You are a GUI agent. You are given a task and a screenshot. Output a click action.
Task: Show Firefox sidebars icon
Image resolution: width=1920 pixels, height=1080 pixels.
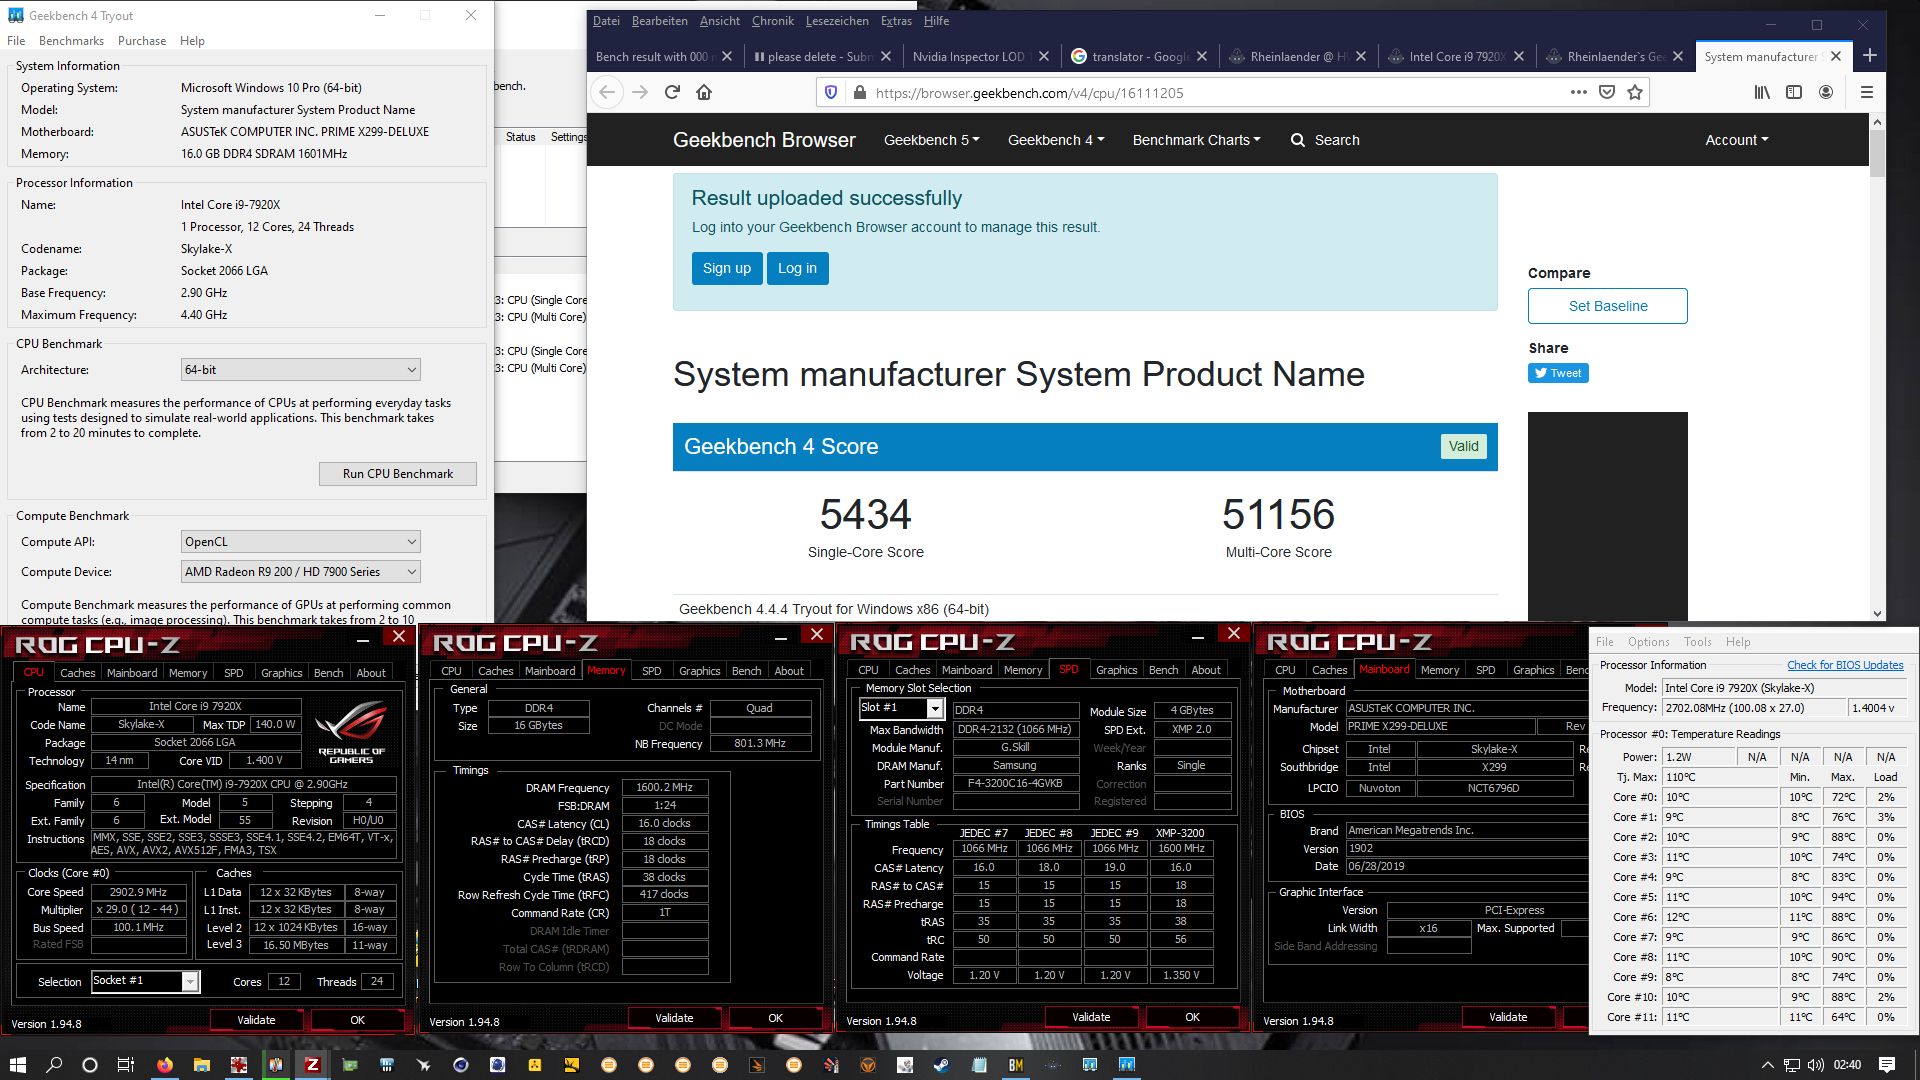[1794, 92]
